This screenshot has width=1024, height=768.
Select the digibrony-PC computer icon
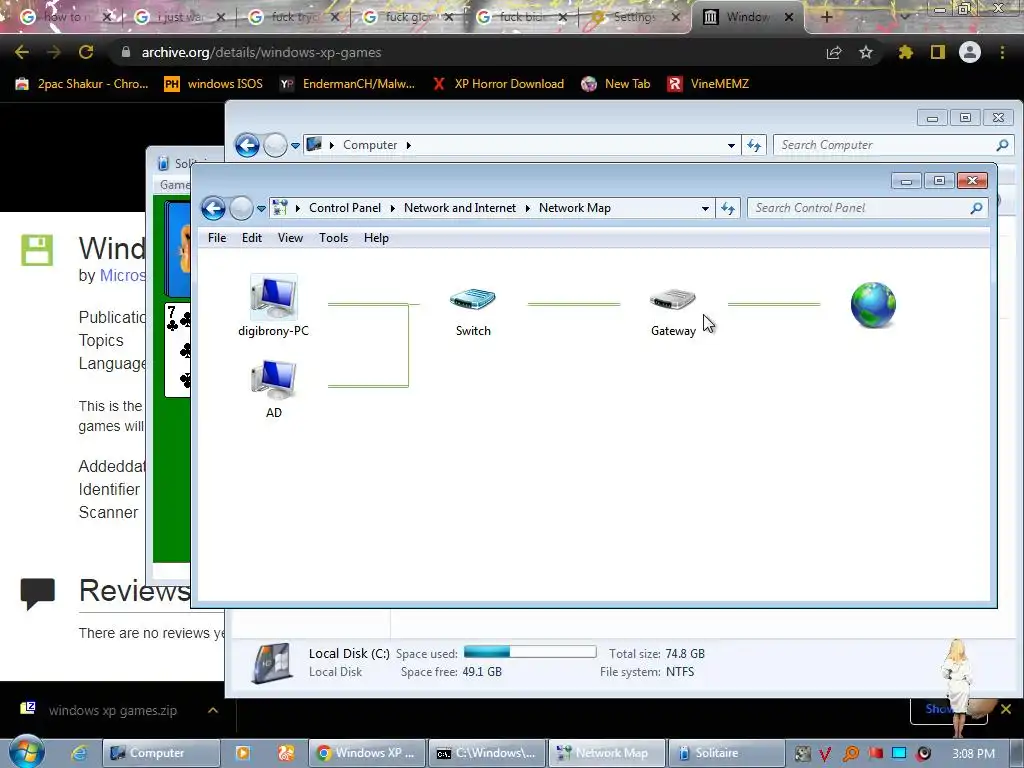[x=274, y=297]
